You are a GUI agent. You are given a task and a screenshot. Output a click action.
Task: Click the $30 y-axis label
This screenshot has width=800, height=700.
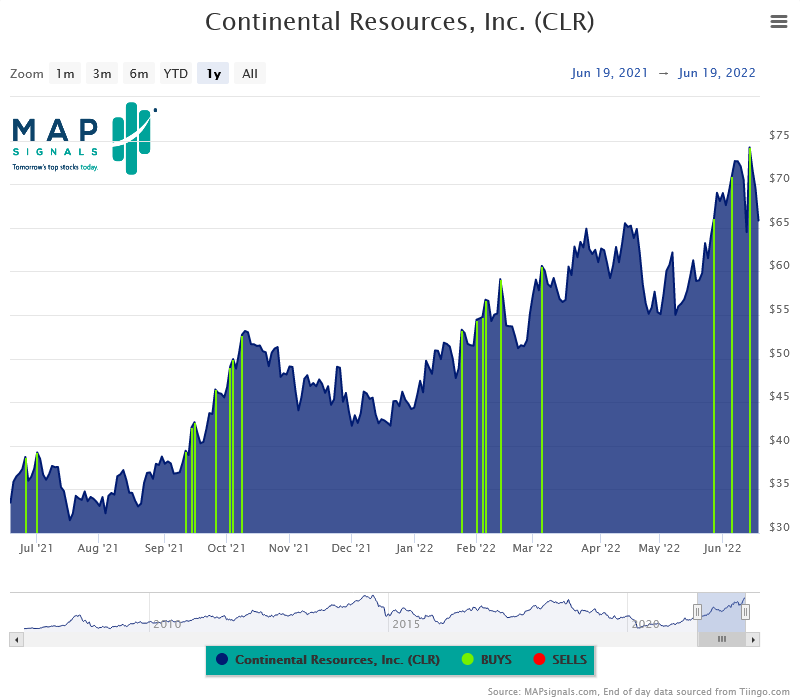[779, 527]
